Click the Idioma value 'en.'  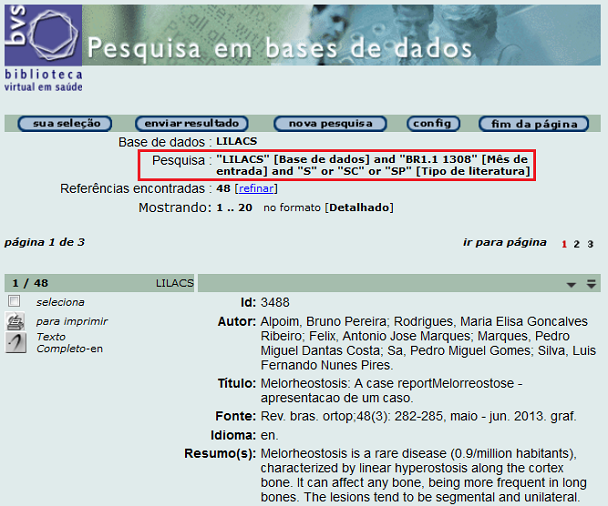(269, 435)
